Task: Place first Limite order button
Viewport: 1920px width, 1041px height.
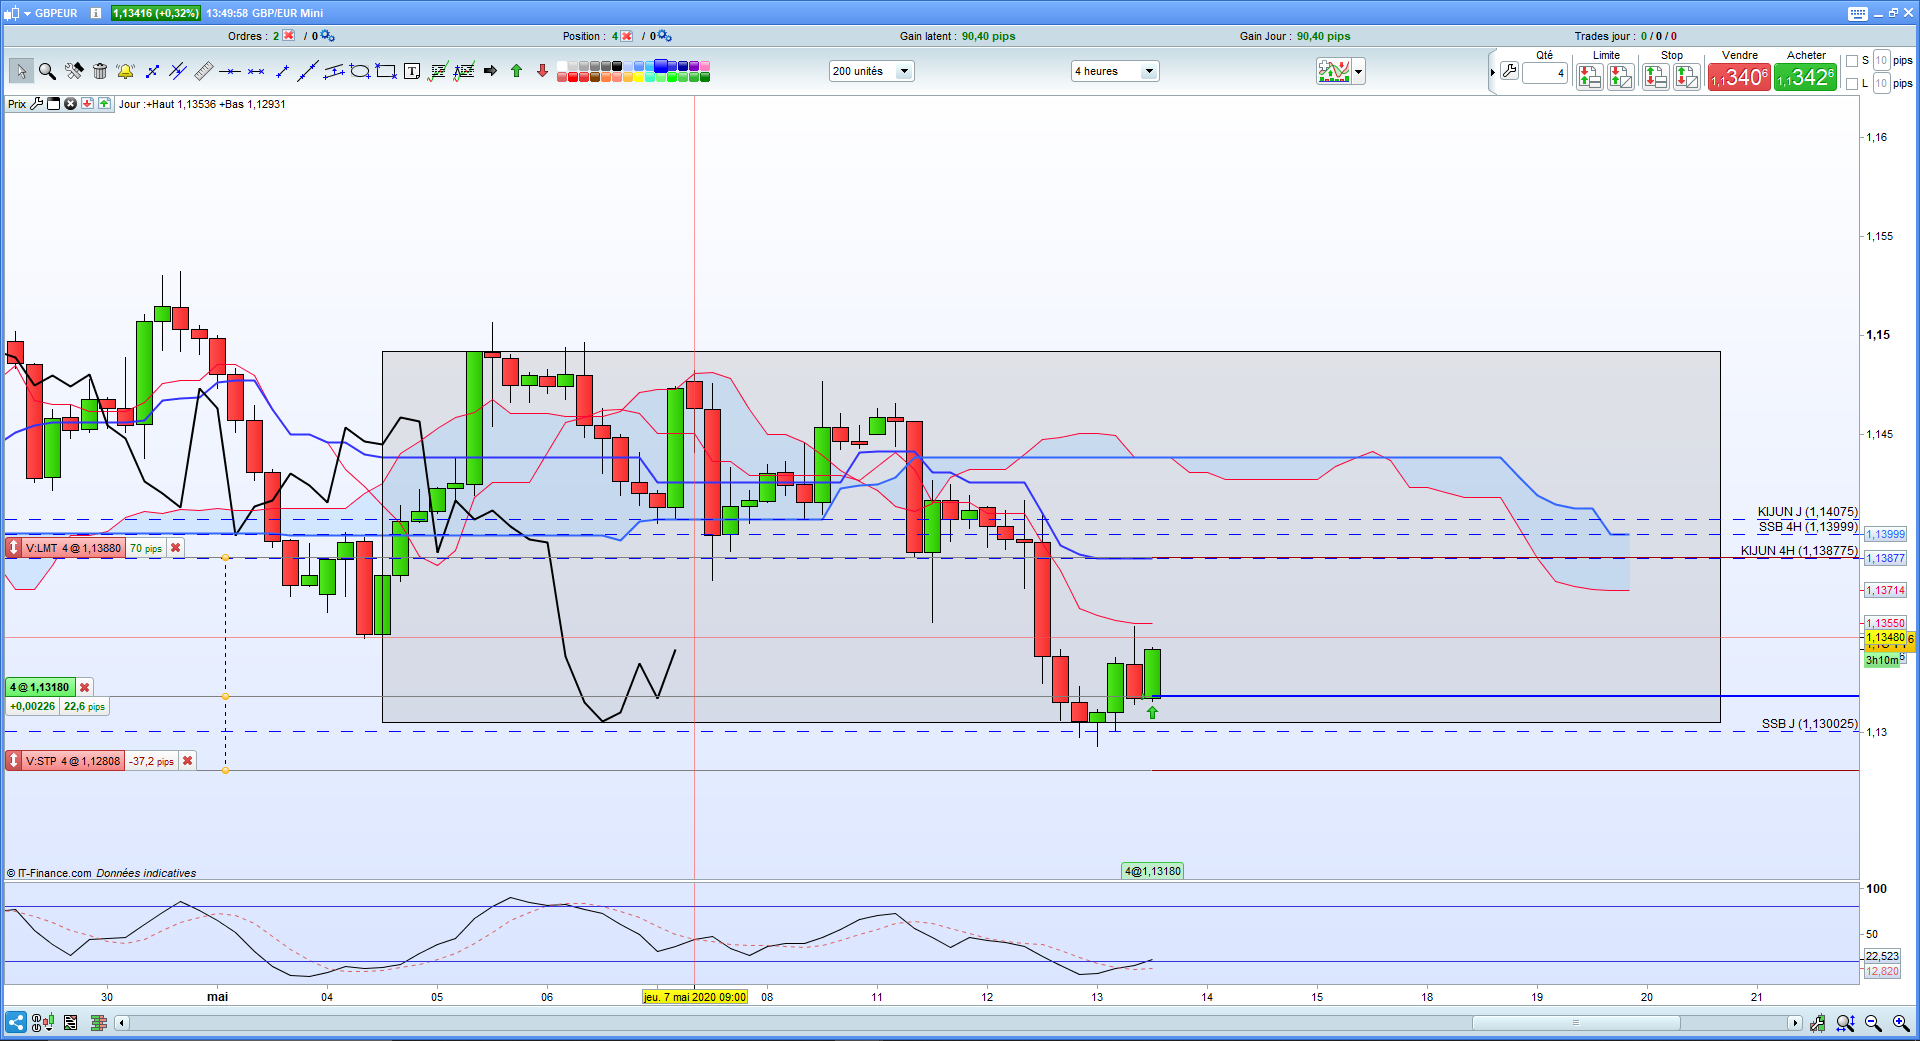Action: [x=1589, y=77]
